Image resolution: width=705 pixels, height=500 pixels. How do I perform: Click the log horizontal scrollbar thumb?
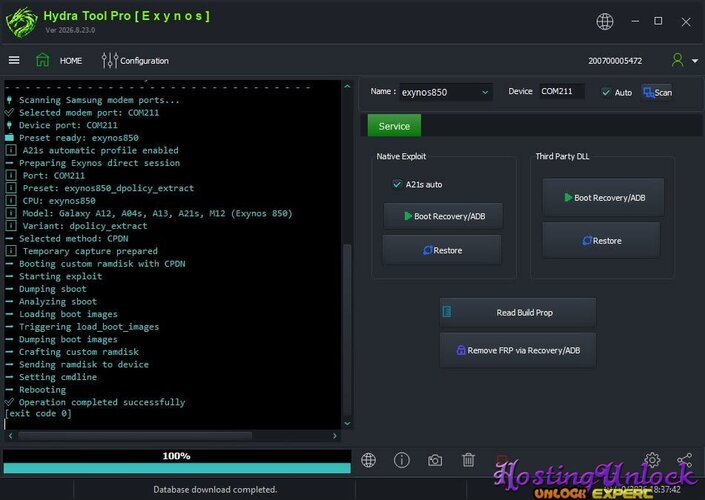135,435
